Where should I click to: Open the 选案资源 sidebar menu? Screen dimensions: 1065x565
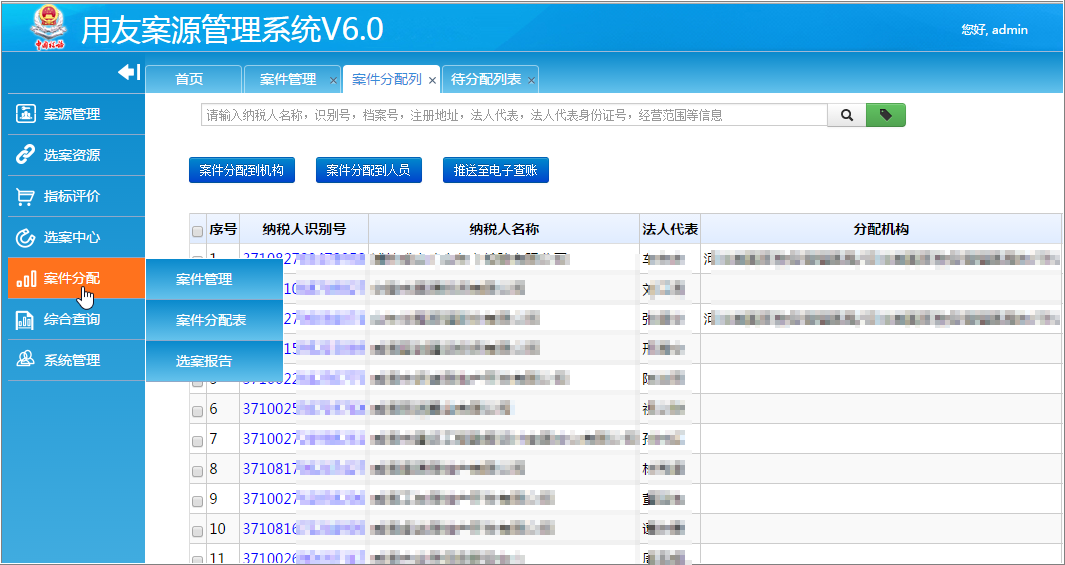pos(76,155)
